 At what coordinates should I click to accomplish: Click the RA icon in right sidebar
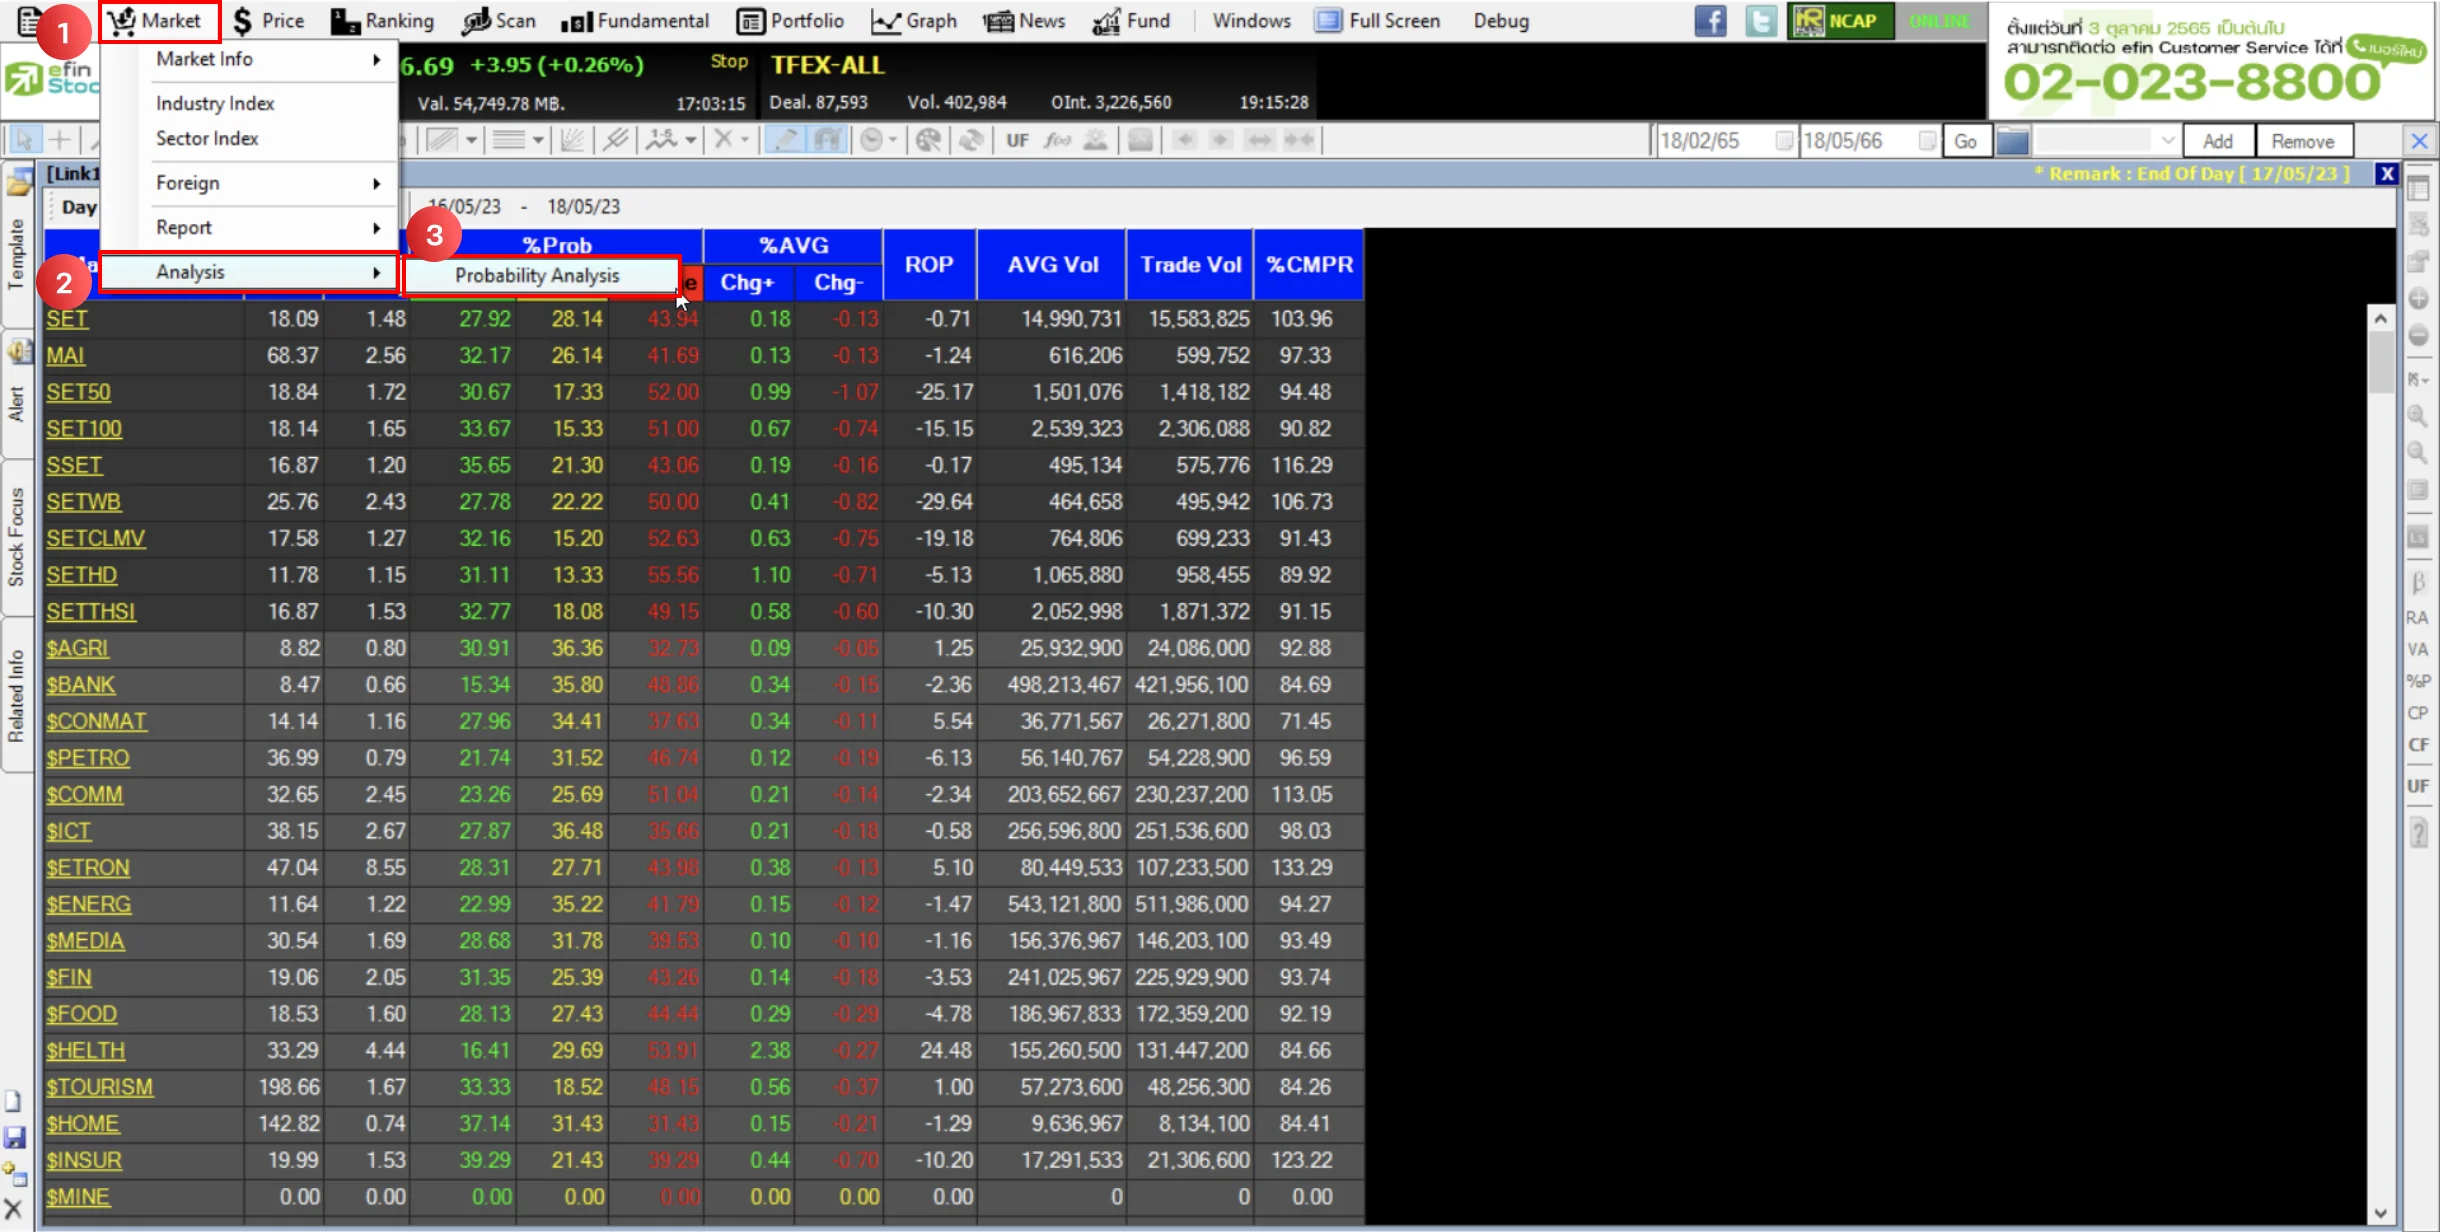pyautogui.click(x=2417, y=618)
